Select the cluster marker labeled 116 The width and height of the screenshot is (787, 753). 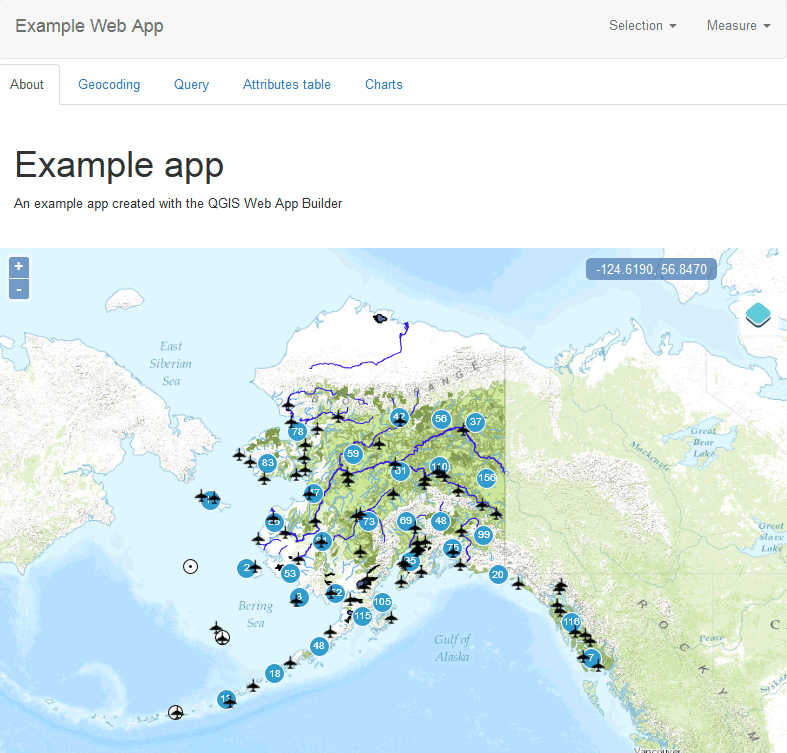571,622
